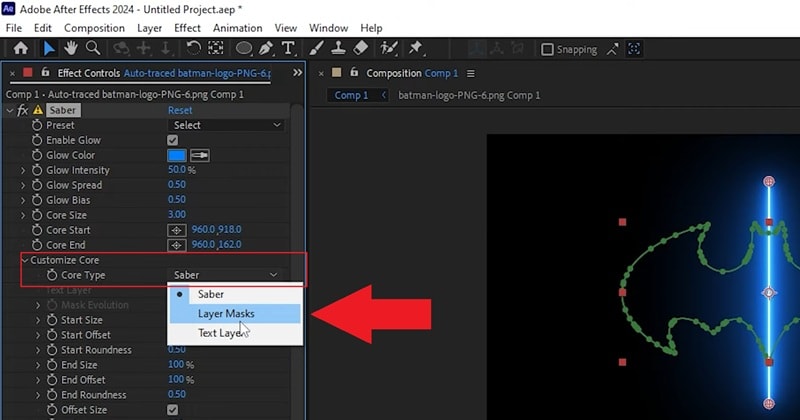
Task: Expand the Start Roundness property
Action: [38, 350]
